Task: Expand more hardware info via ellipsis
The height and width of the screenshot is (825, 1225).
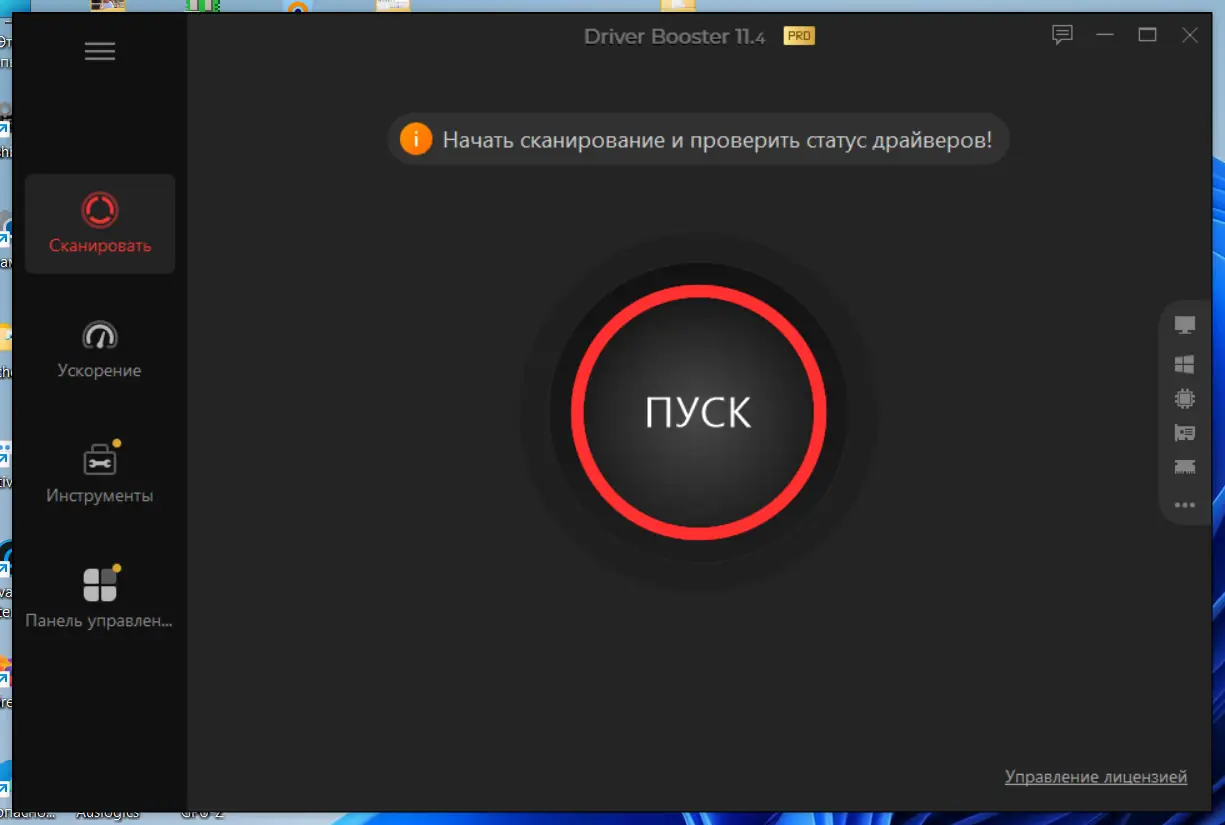Action: tap(1184, 504)
